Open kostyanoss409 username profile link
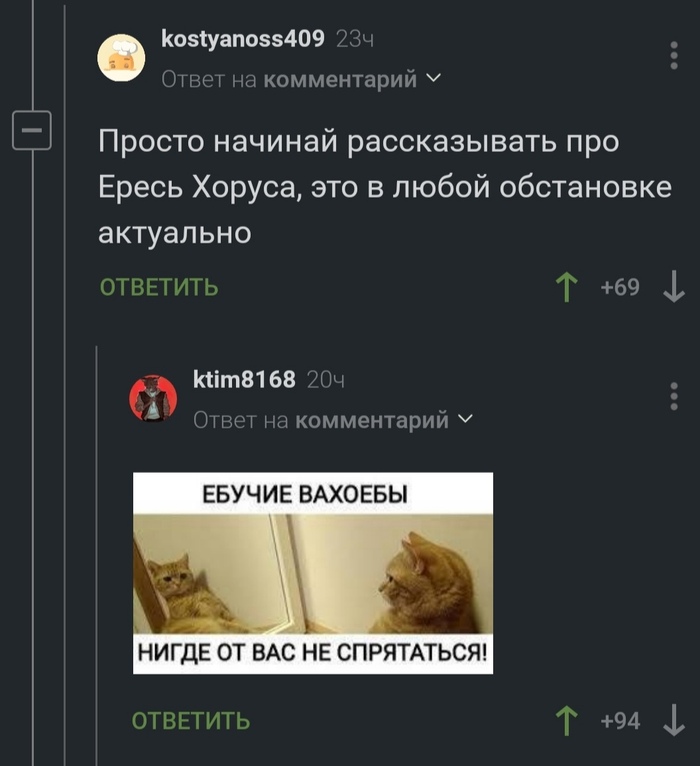Screen dimensions: 700x766 243,39
